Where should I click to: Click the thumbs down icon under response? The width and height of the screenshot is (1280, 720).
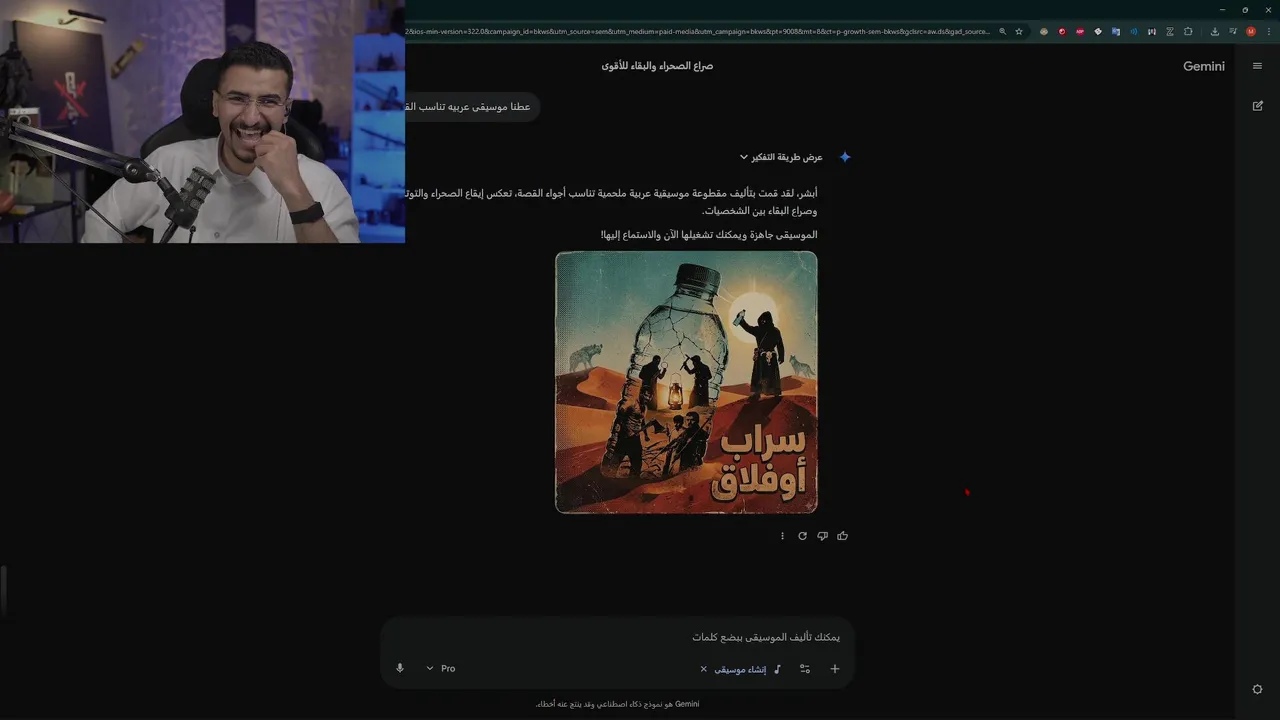click(x=822, y=536)
